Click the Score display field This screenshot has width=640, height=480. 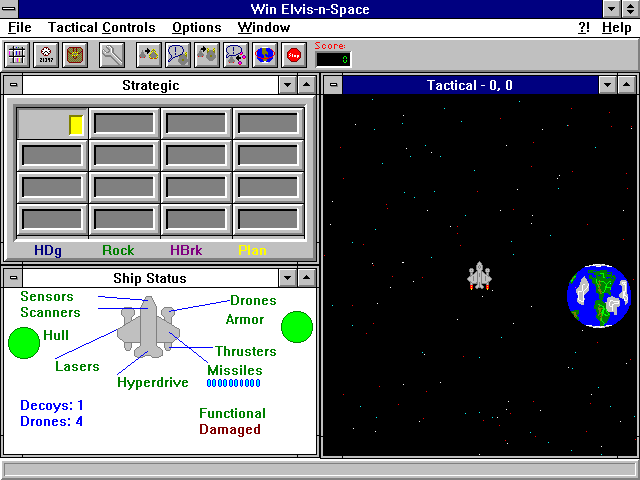pos(333,60)
